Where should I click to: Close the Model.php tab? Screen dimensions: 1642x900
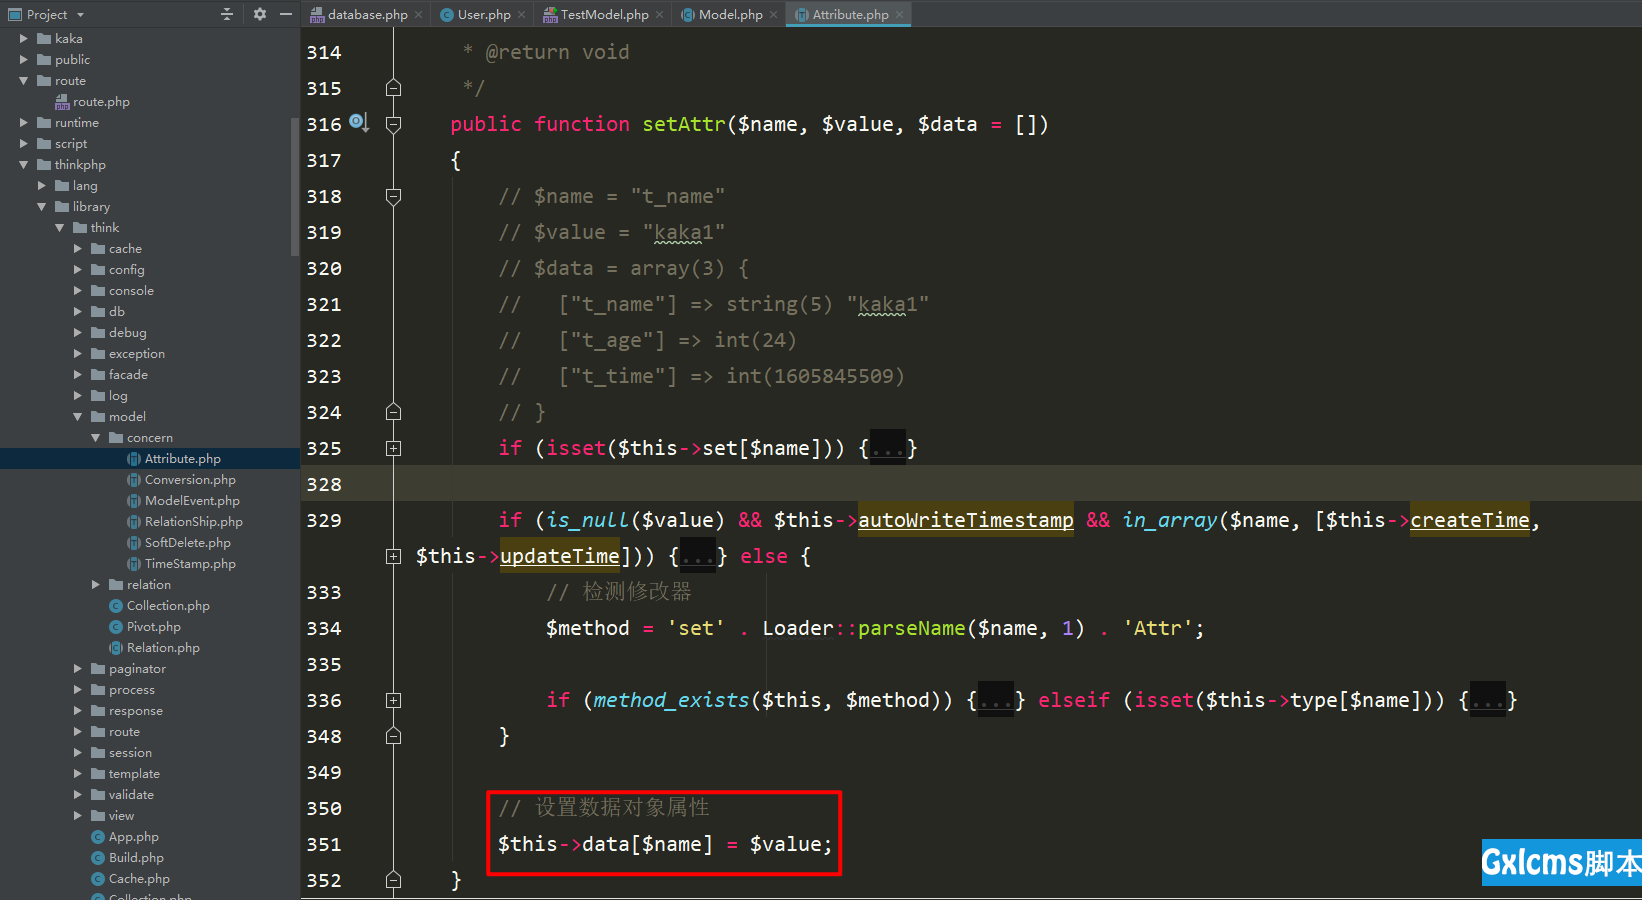773,15
